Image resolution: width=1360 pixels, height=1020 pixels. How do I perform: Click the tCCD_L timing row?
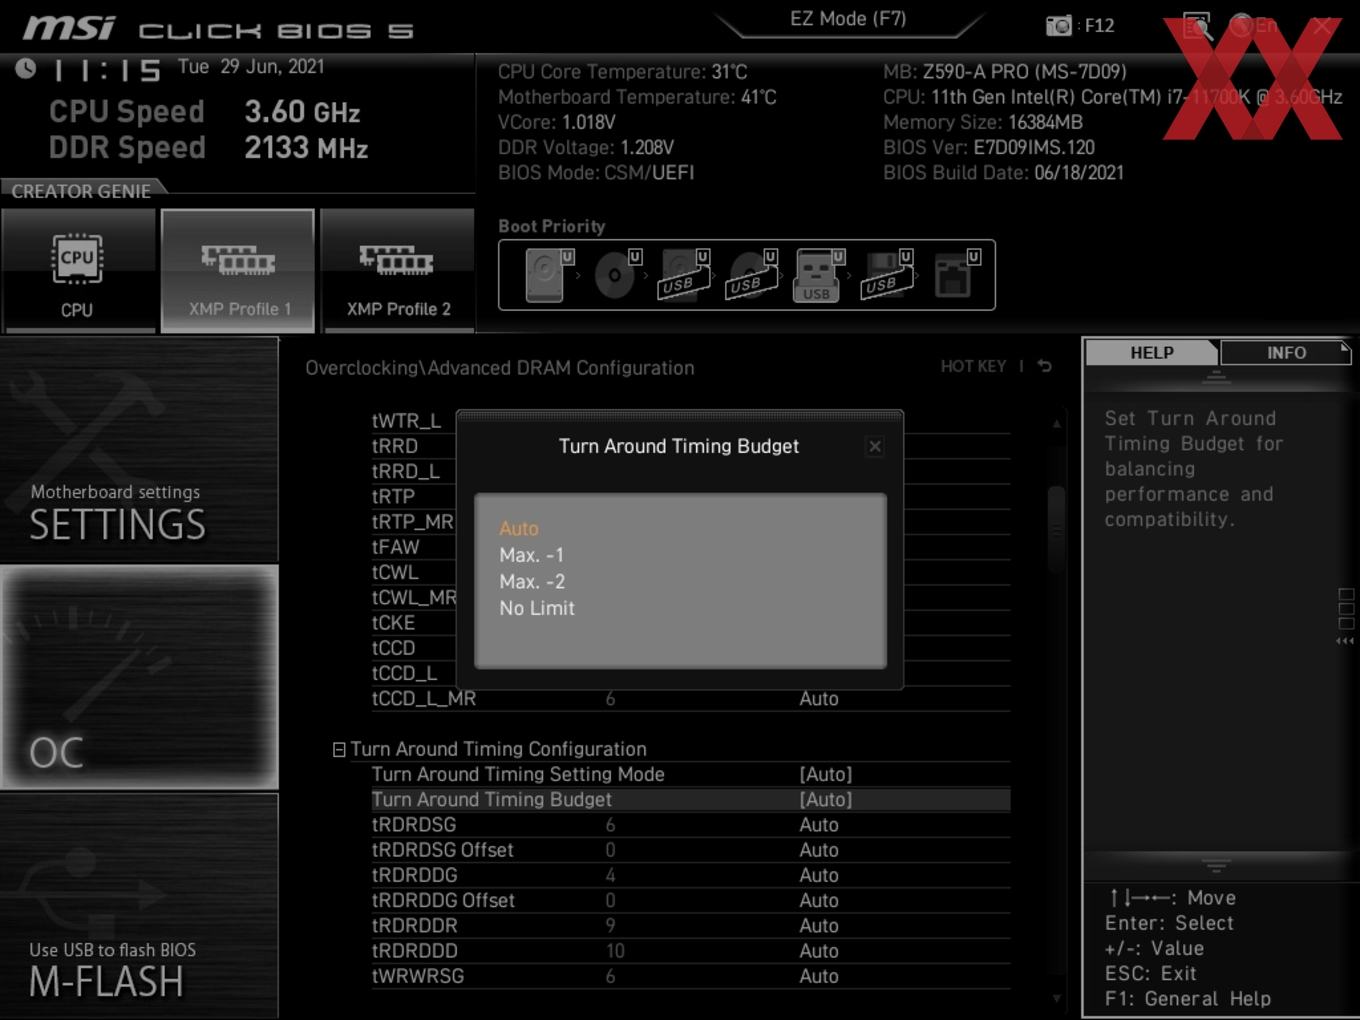point(404,673)
